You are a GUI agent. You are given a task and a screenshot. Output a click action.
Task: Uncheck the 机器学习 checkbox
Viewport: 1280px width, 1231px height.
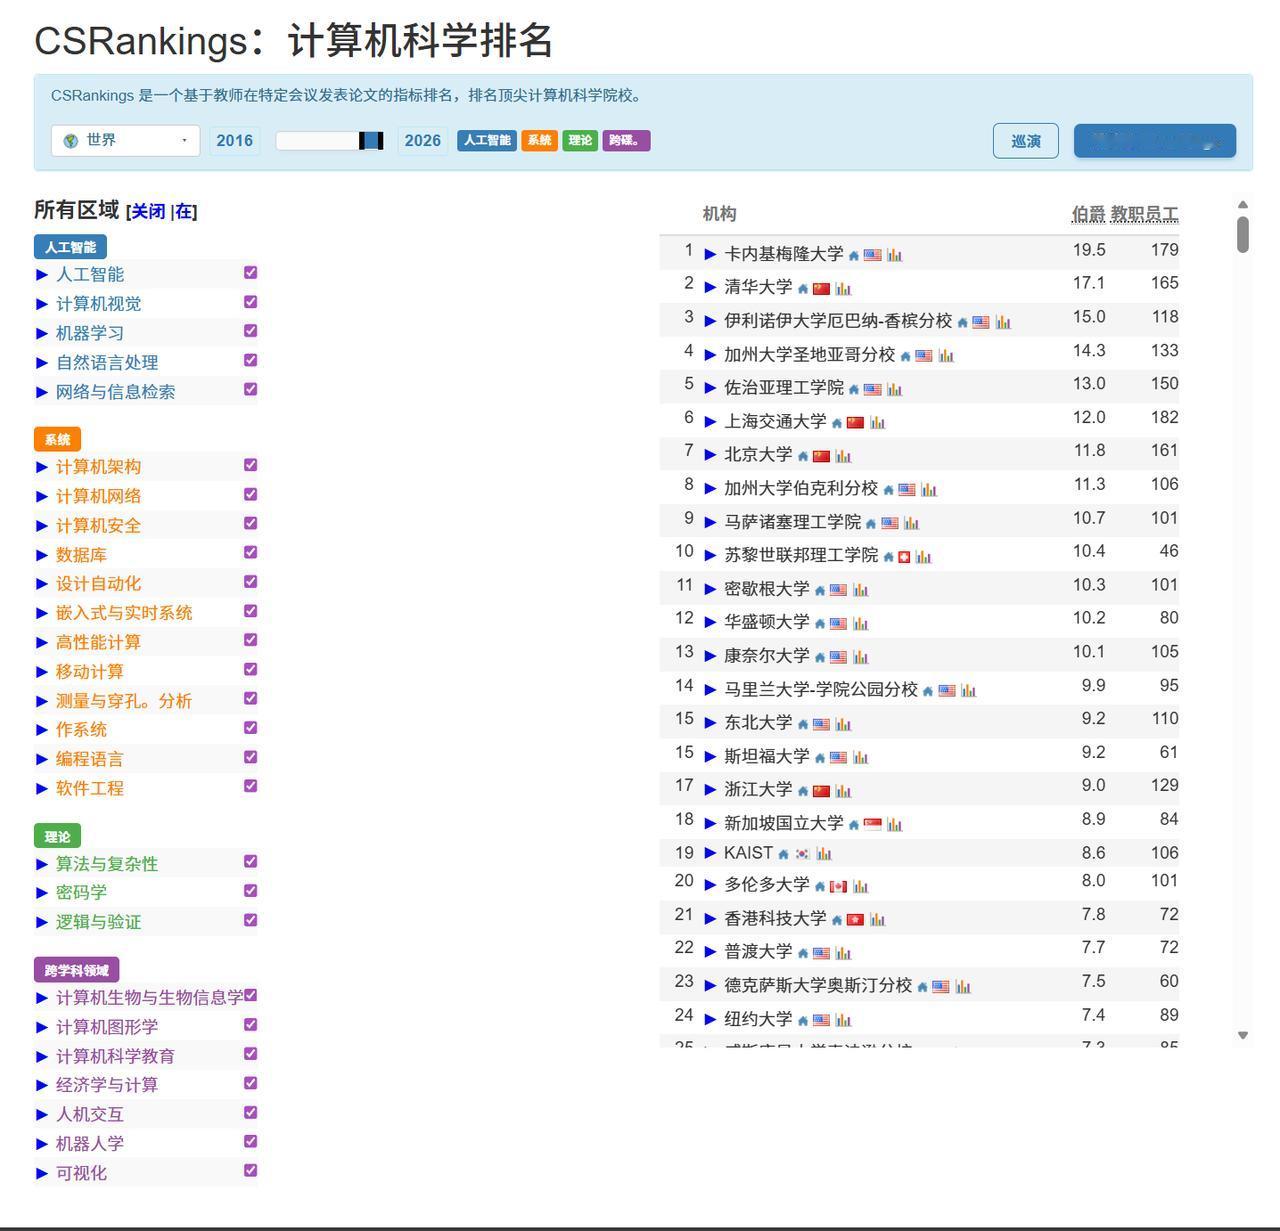[251, 330]
